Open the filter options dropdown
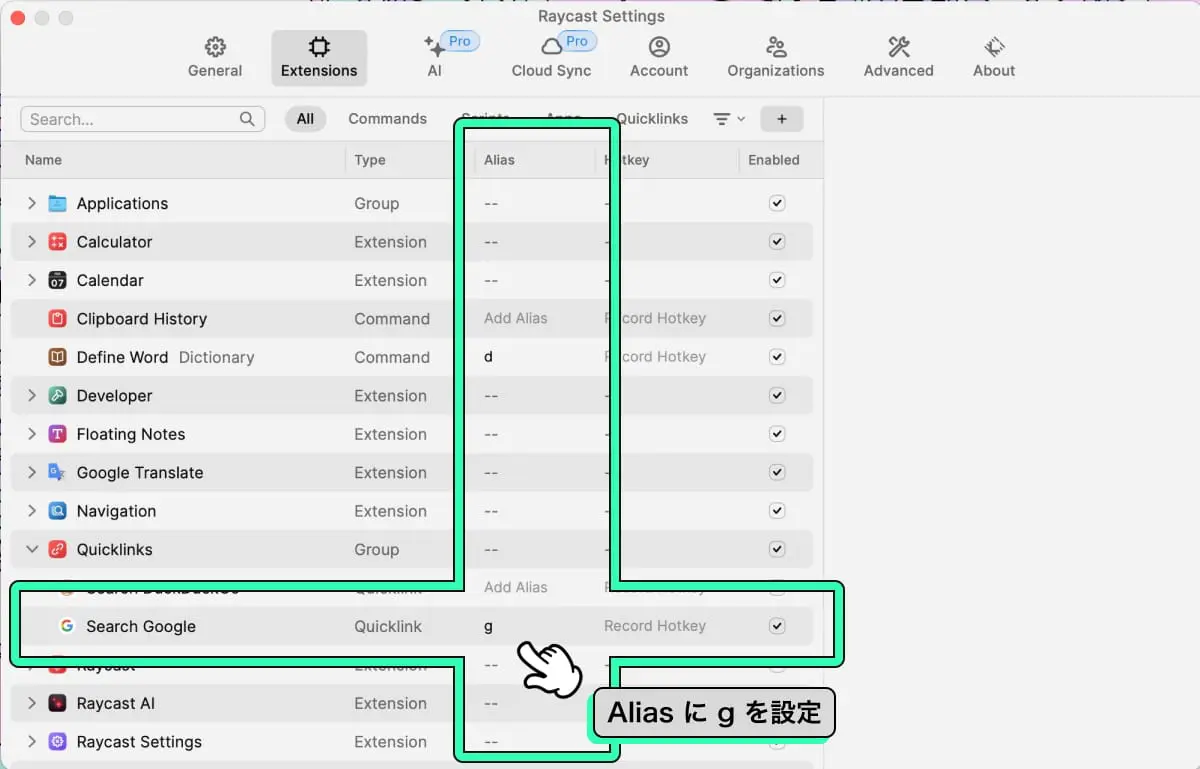The height and width of the screenshot is (769, 1200). coord(729,119)
